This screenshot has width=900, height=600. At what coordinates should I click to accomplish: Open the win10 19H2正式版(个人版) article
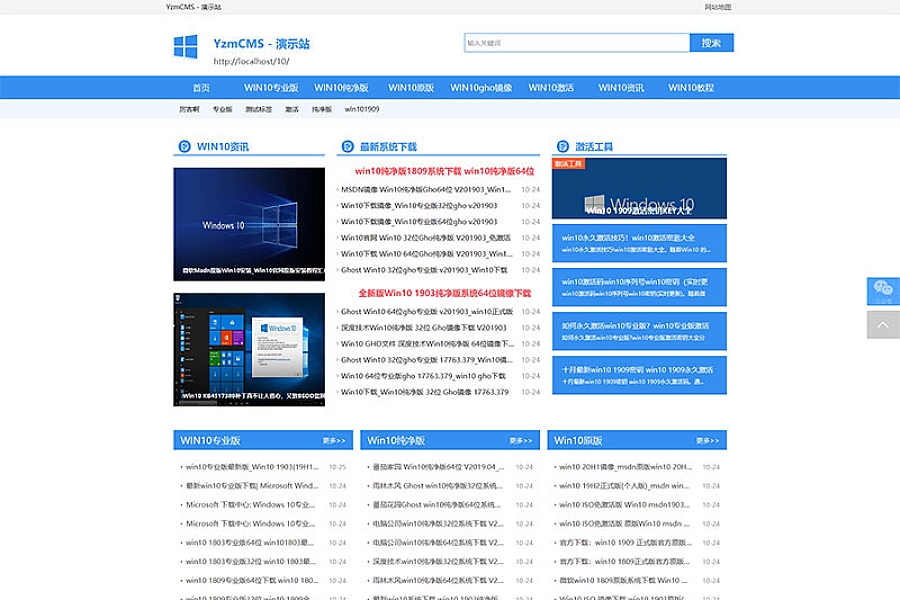(x=624, y=486)
